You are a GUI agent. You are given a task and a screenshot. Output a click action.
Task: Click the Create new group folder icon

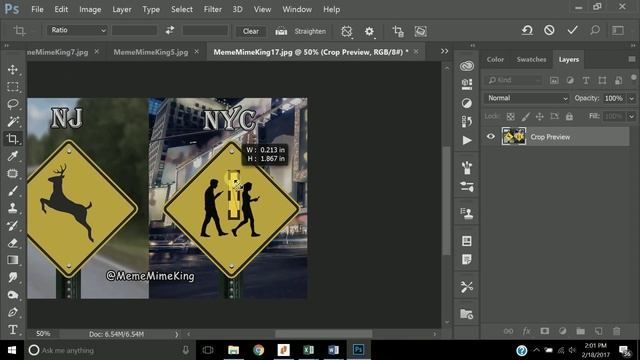tap(580, 331)
